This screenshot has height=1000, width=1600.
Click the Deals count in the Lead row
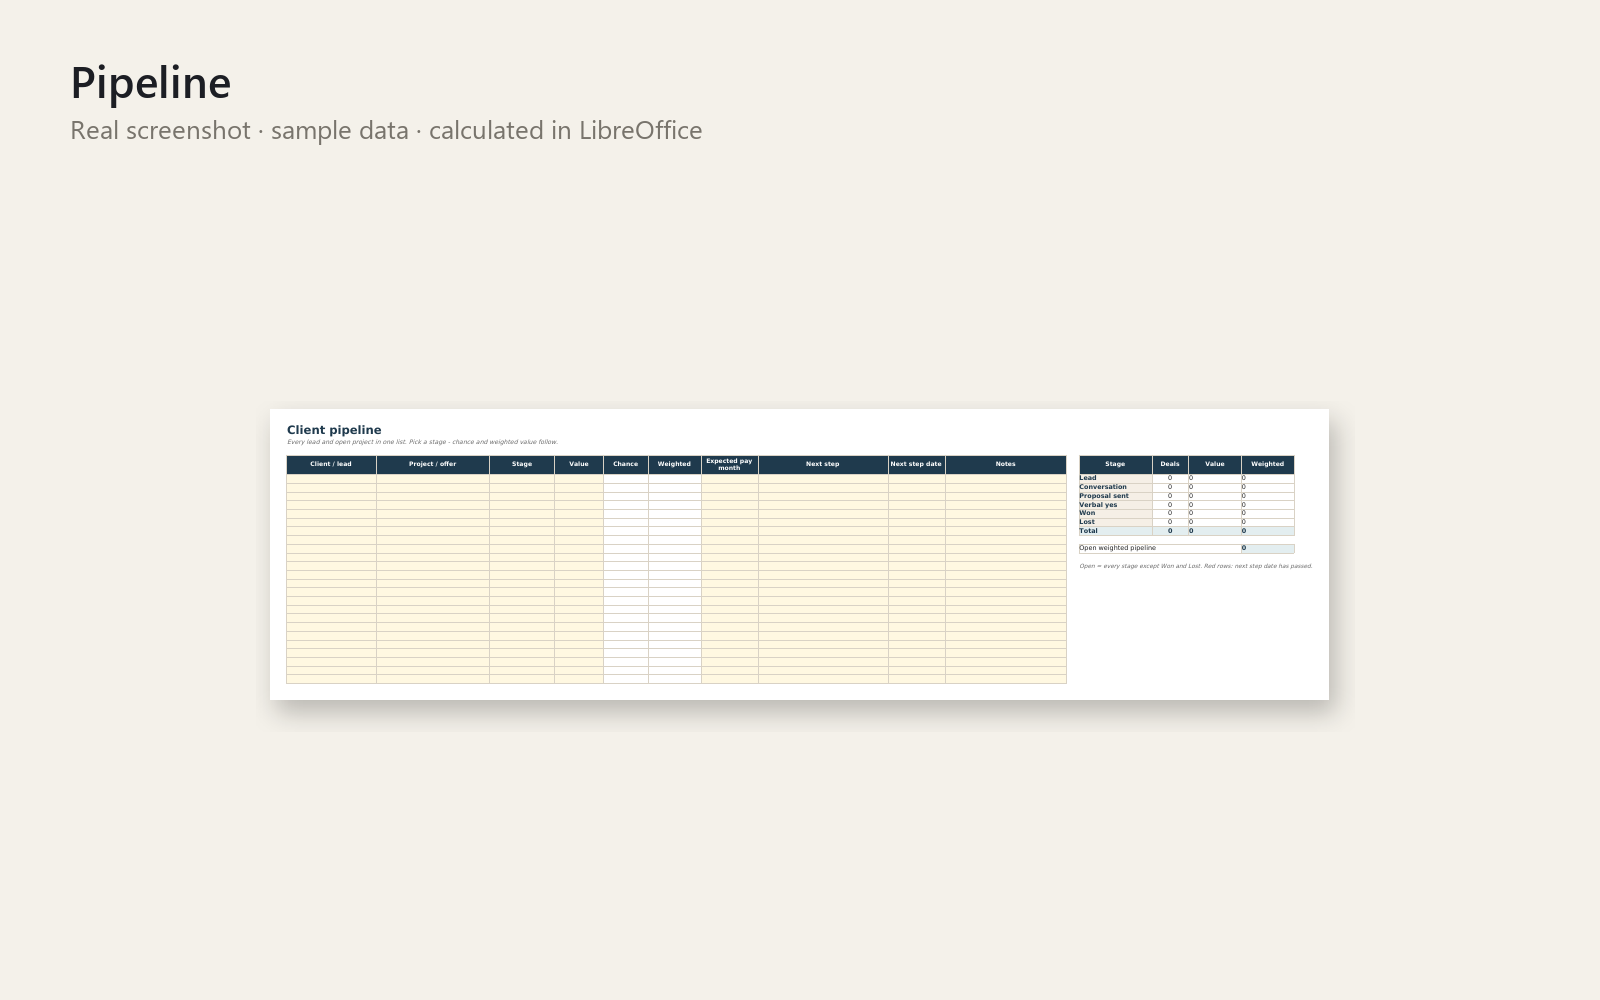pos(1170,478)
